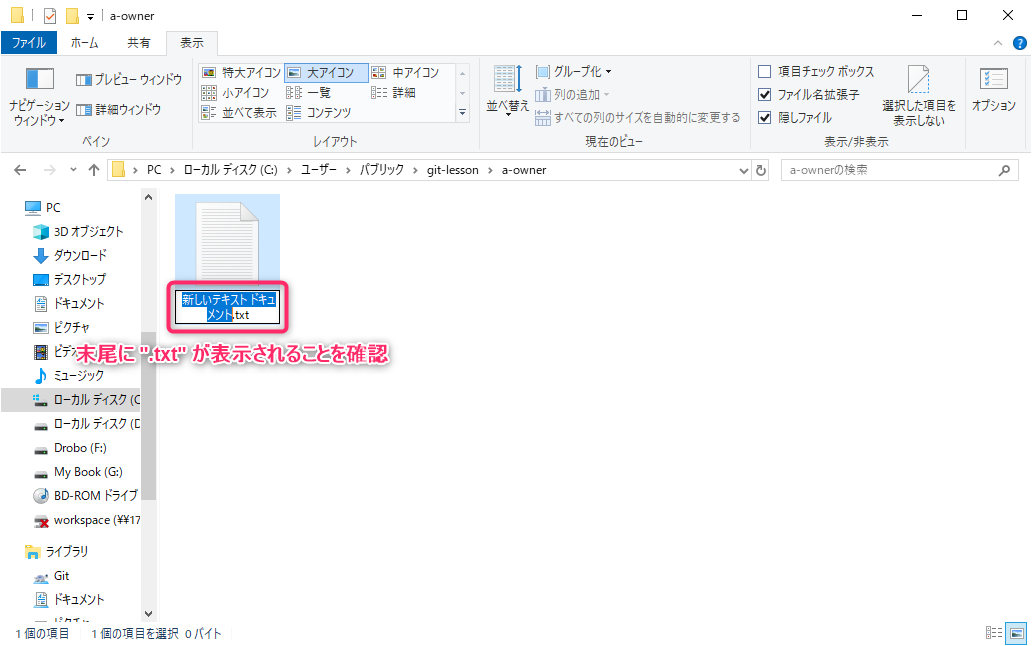Click パブリック in the address breadcrumb
1032x646 pixels.
click(382, 170)
